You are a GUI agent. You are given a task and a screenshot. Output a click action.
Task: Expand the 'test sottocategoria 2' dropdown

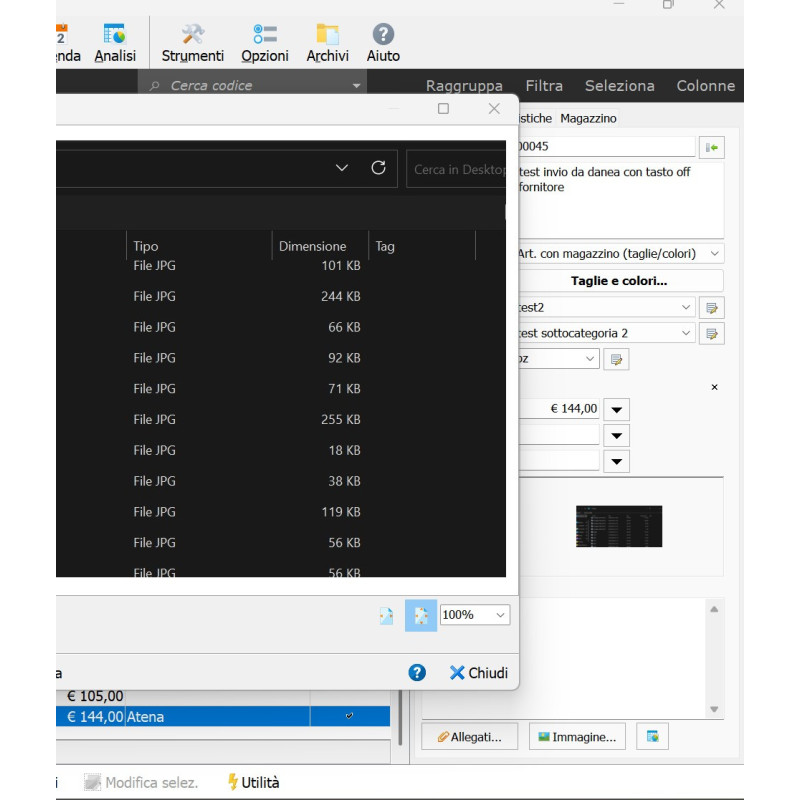point(686,333)
